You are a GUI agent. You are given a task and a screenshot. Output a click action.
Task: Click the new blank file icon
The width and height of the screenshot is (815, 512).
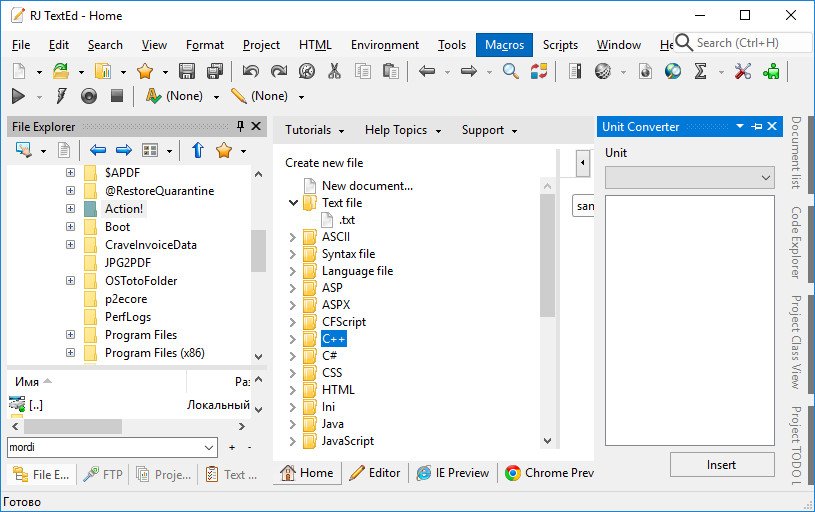tap(19, 71)
